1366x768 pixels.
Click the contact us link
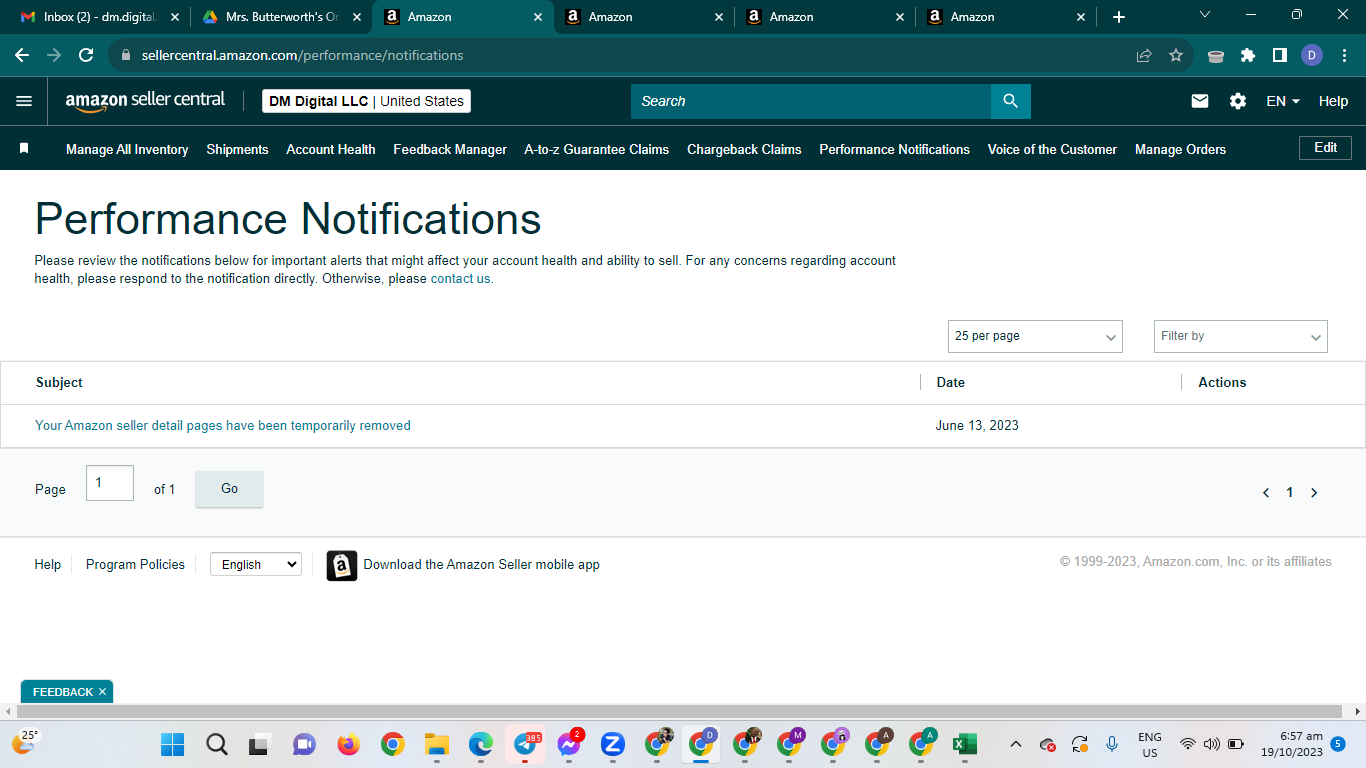(x=461, y=279)
